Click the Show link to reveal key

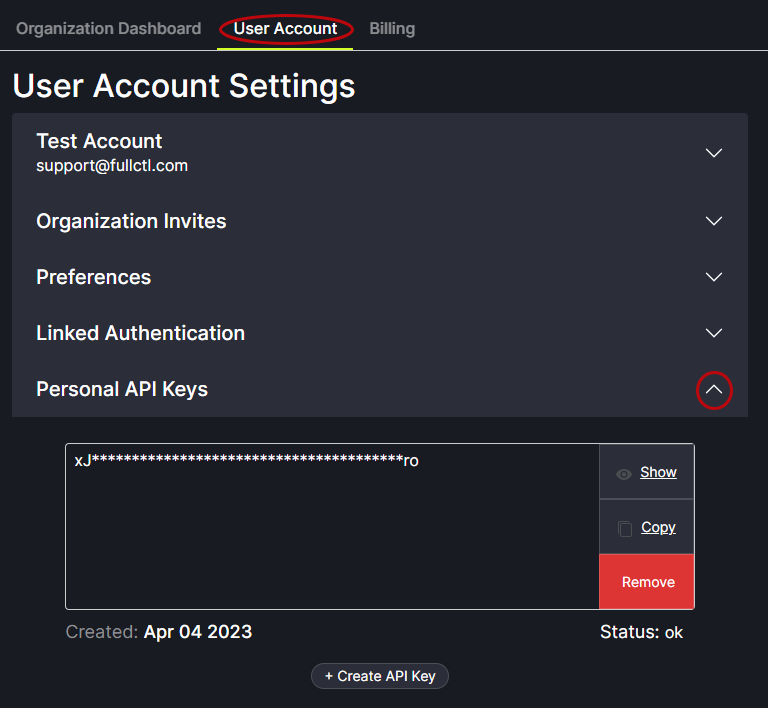[x=658, y=472]
